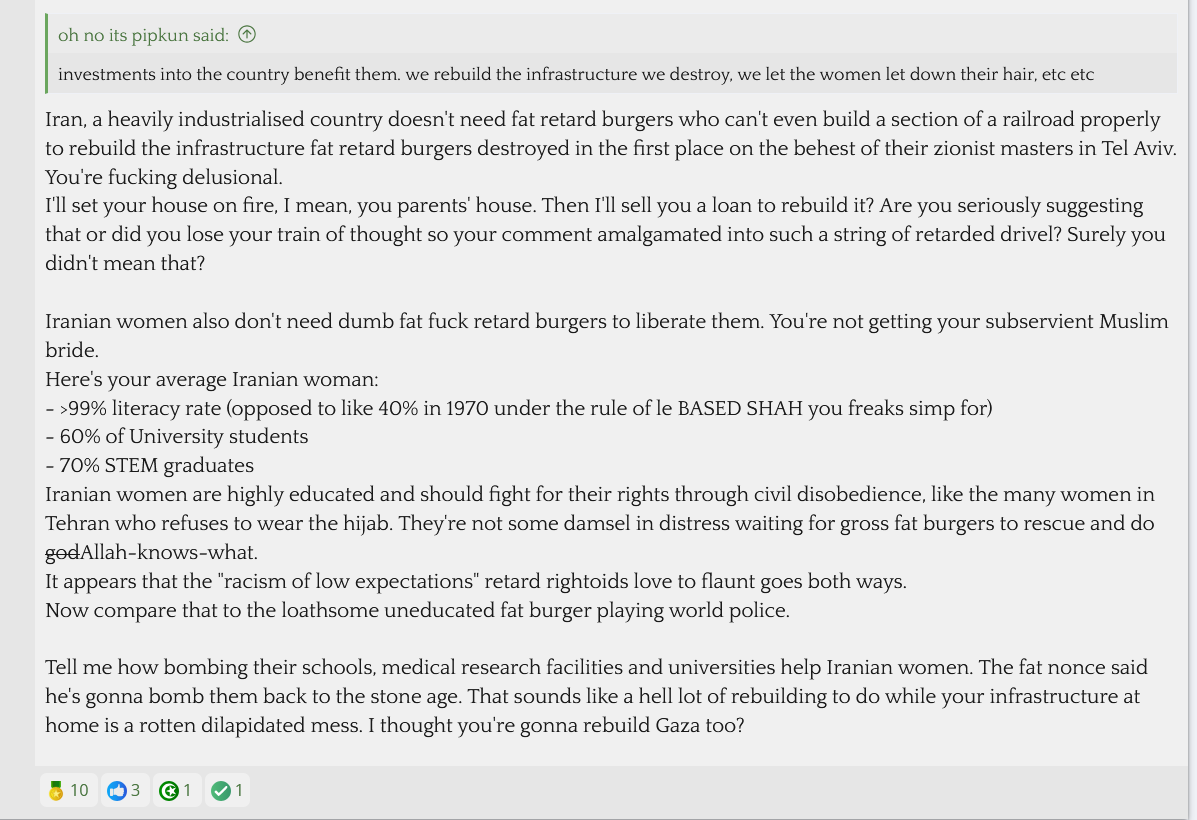This screenshot has width=1197, height=820.
Task: Open the "oh no its pipkun said:" link
Action: 143,35
